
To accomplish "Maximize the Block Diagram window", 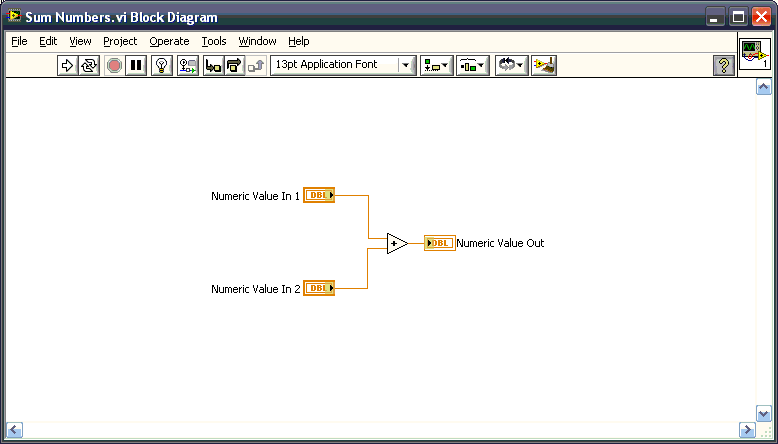I will click(x=738, y=17).
